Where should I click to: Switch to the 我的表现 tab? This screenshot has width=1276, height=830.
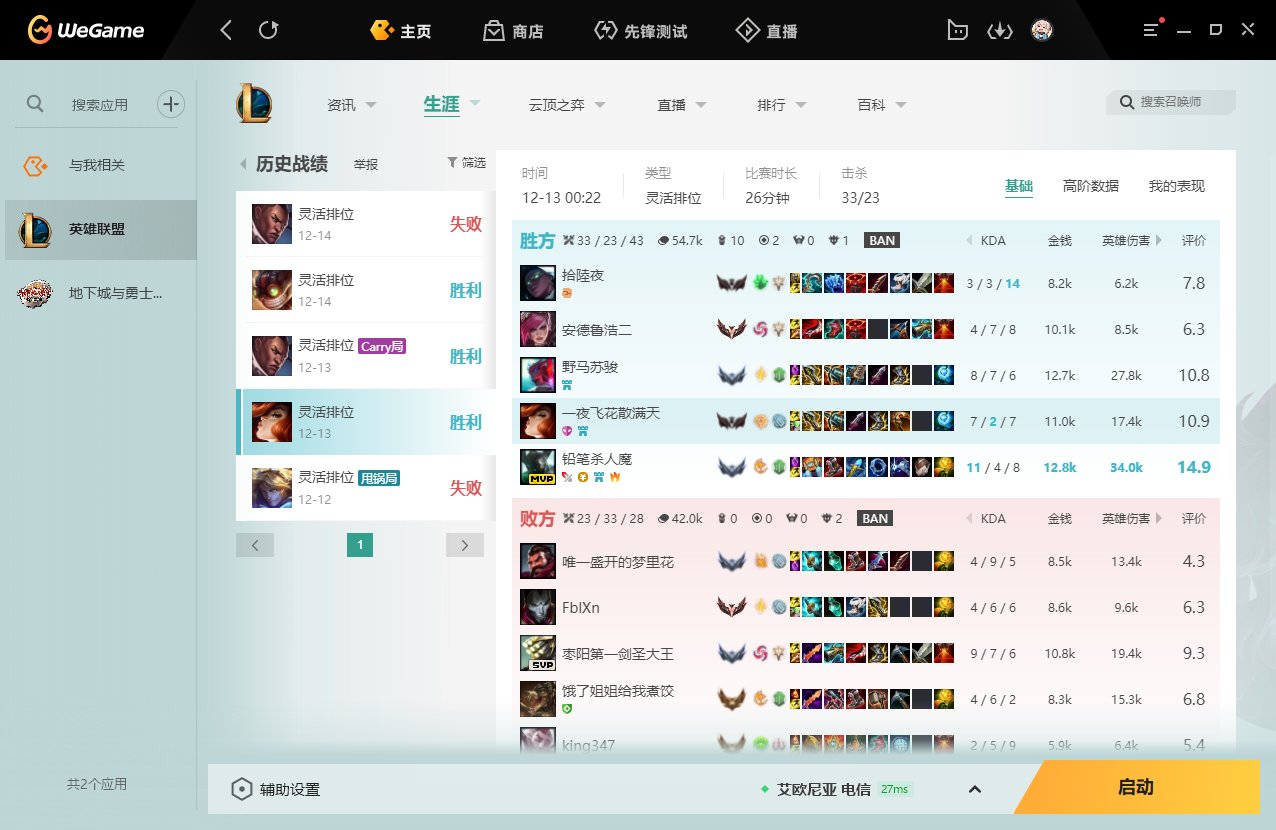pyautogui.click(x=1177, y=186)
